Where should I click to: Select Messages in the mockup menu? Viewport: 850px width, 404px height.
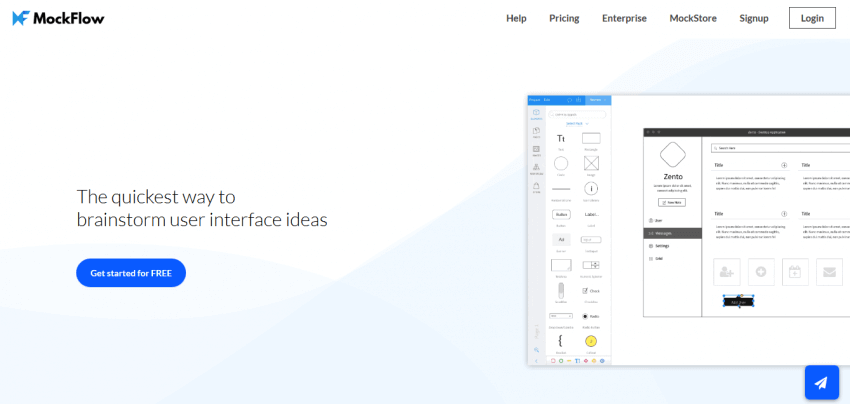pyautogui.click(x=672, y=233)
